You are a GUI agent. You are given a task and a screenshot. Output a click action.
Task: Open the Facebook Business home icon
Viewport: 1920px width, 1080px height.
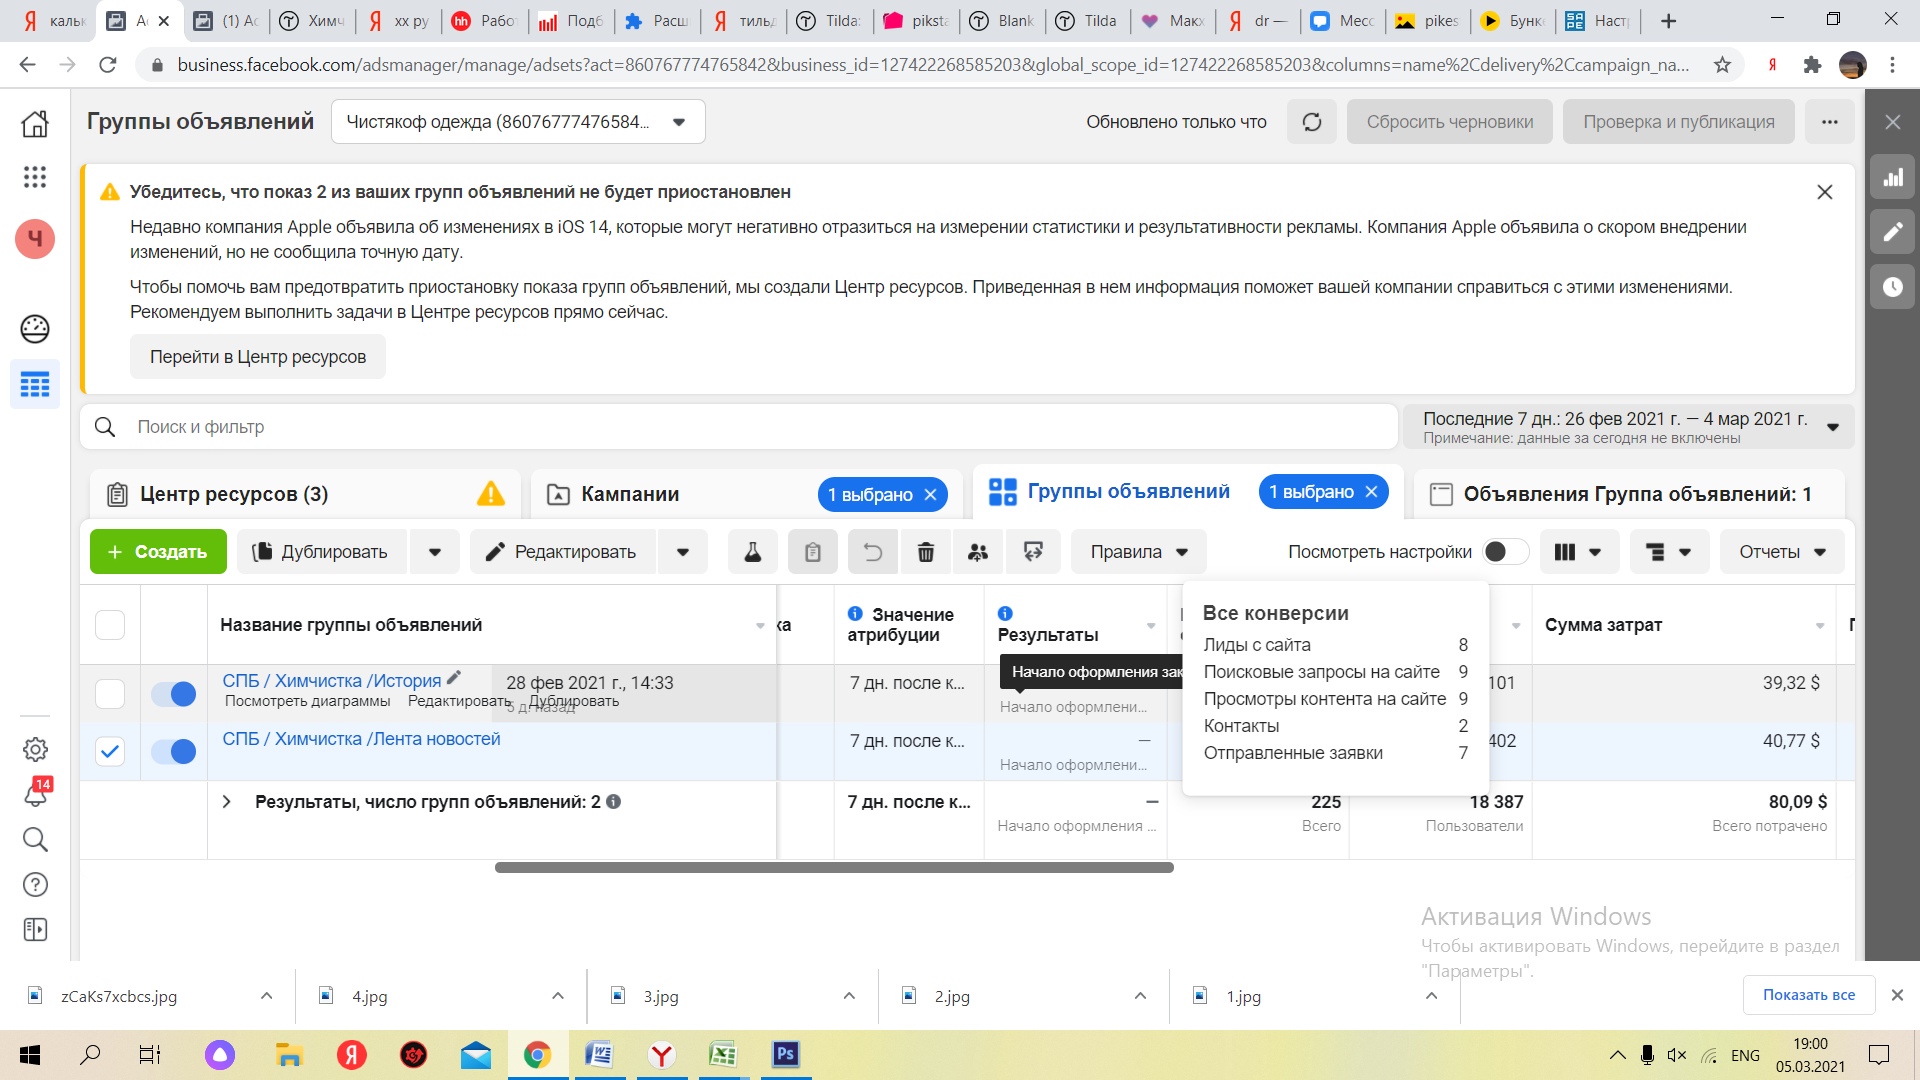click(x=35, y=123)
